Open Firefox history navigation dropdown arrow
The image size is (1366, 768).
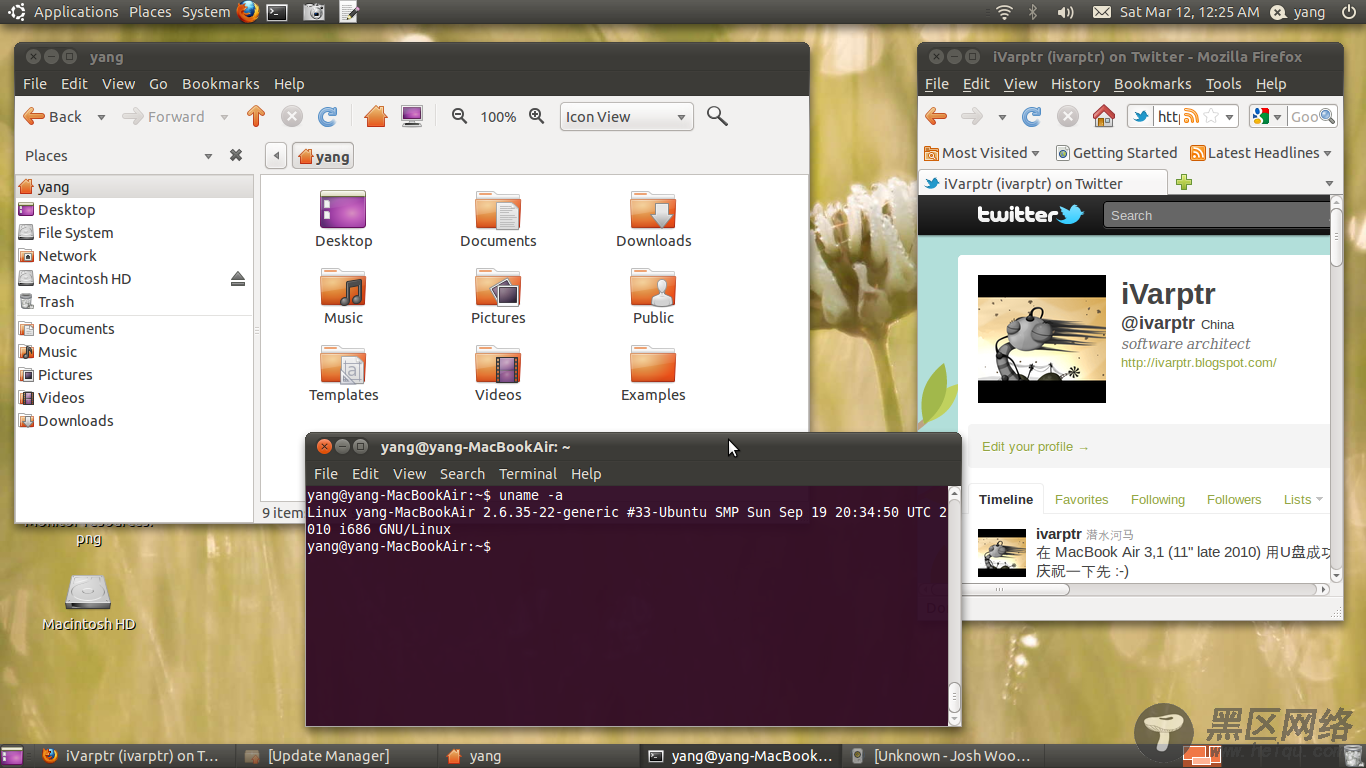(1002, 117)
